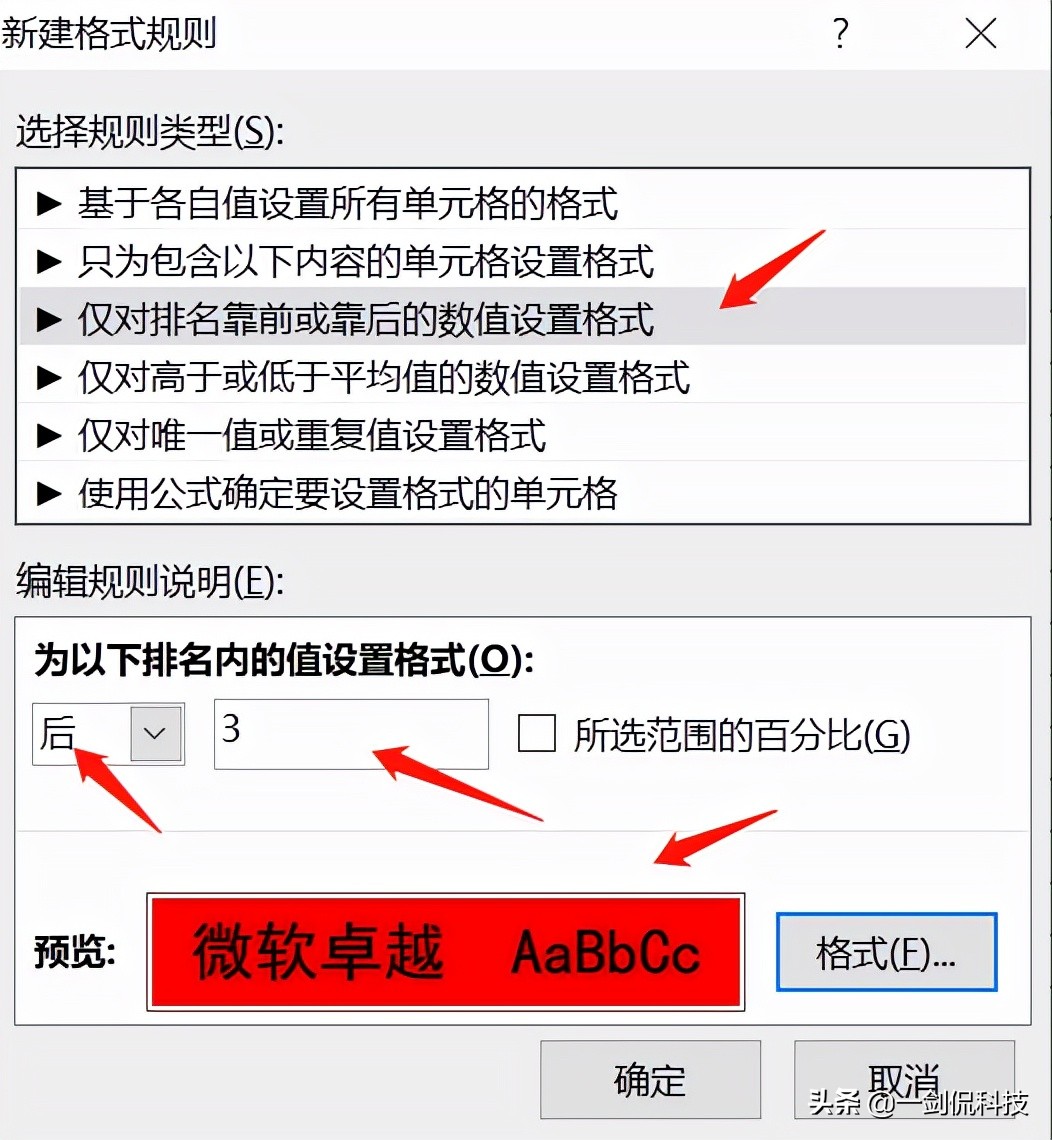The width and height of the screenshot is (1052, 1140).
Task: Select rule type 使用公式确定要设置格式的单元格
Action: pos(522,494)
